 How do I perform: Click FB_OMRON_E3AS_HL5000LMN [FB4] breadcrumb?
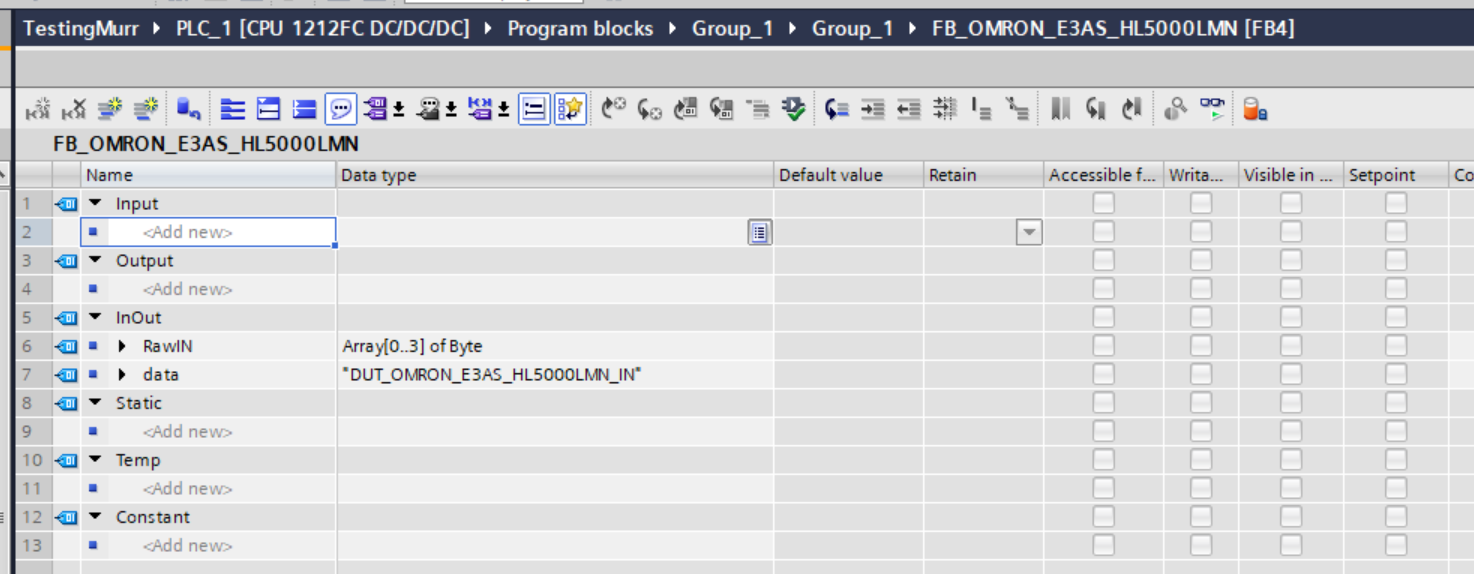coord(1113,28)
